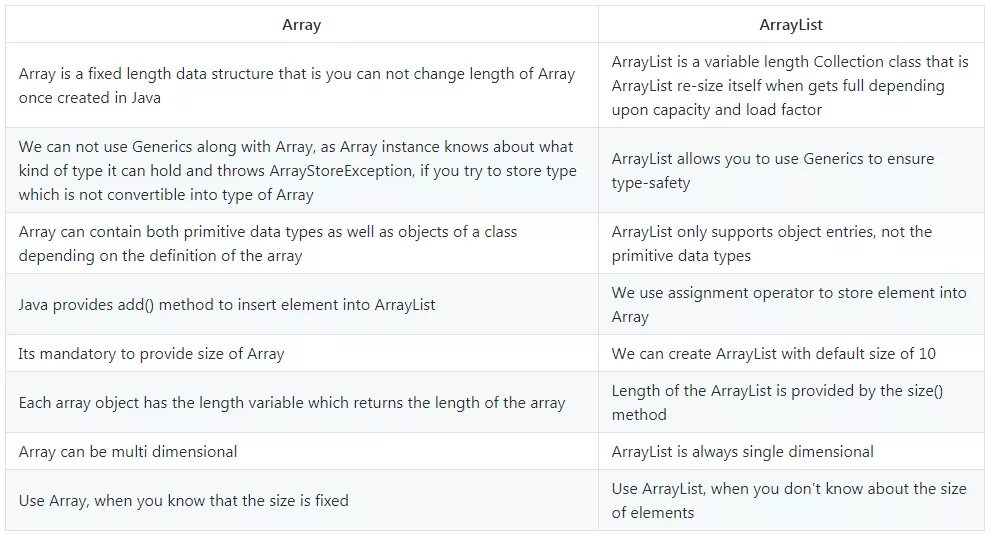Click the assignment operator cell
The height and width of the screenshot is (535, 992).
point(791,304)
